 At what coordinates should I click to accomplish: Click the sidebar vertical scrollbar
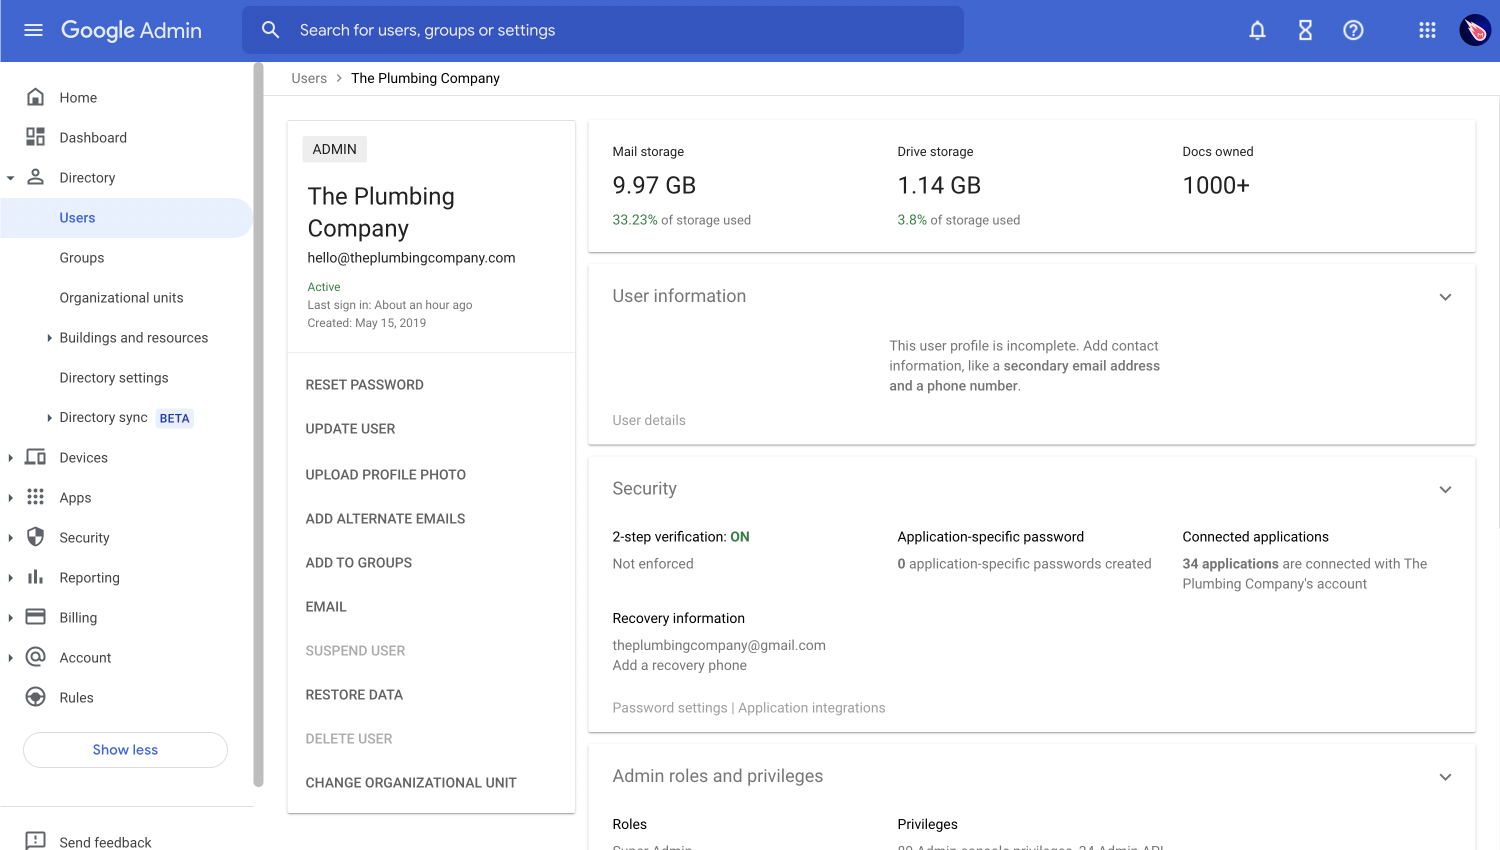tap(258, 425)
